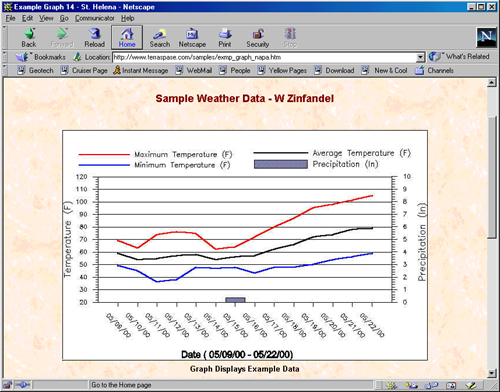The image size is (500, 392).
Task: Click the precipitation bar on the chart
Action: point(235,300)
